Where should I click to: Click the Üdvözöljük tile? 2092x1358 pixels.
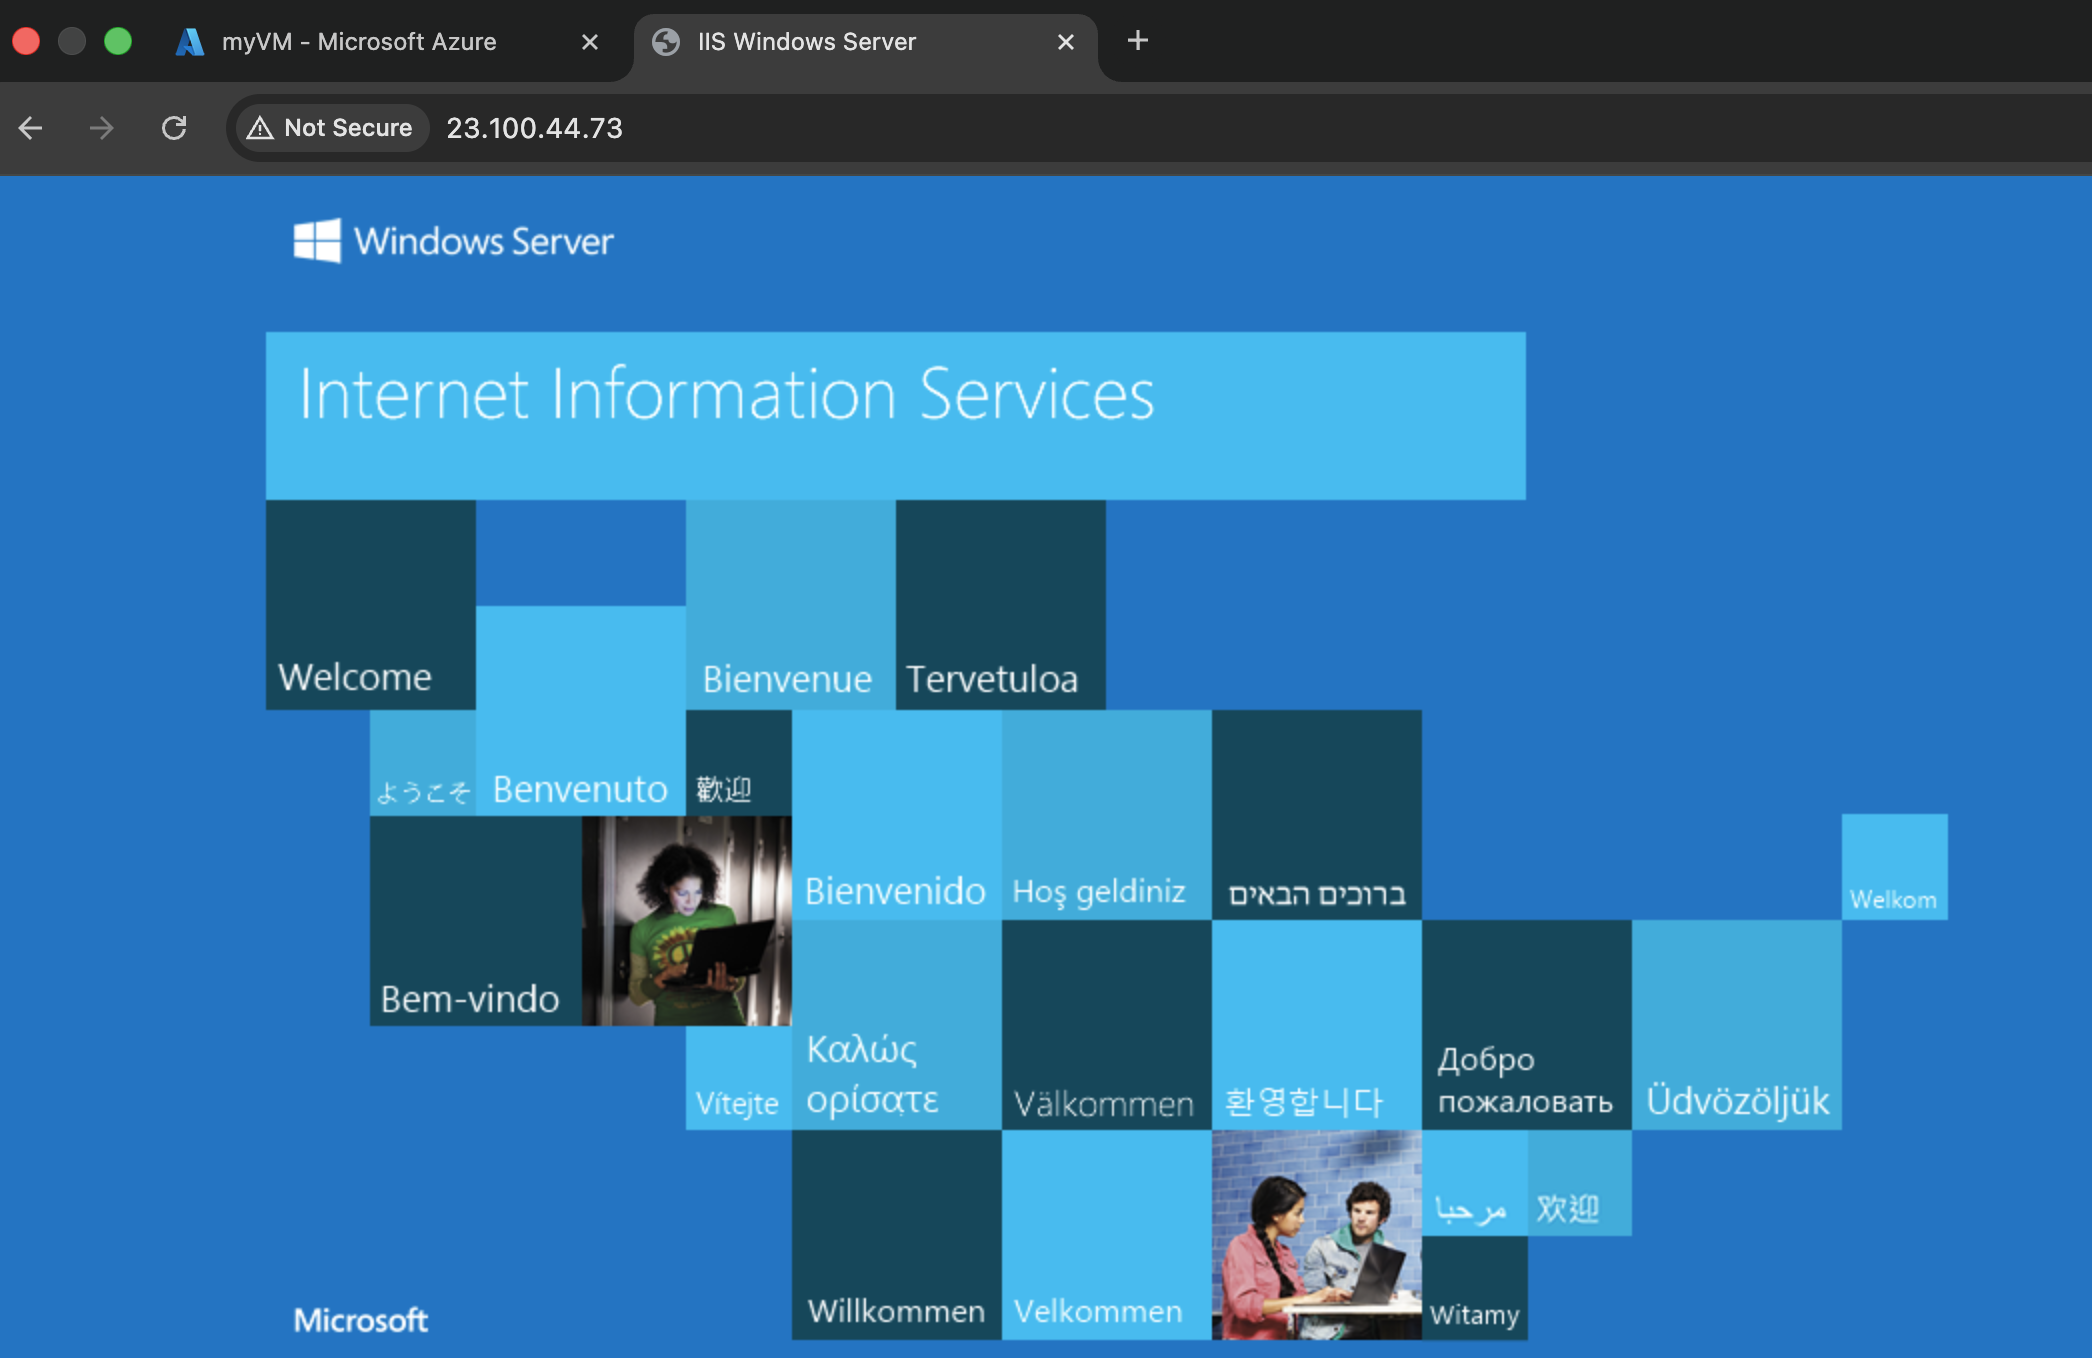(1737, 1025)
